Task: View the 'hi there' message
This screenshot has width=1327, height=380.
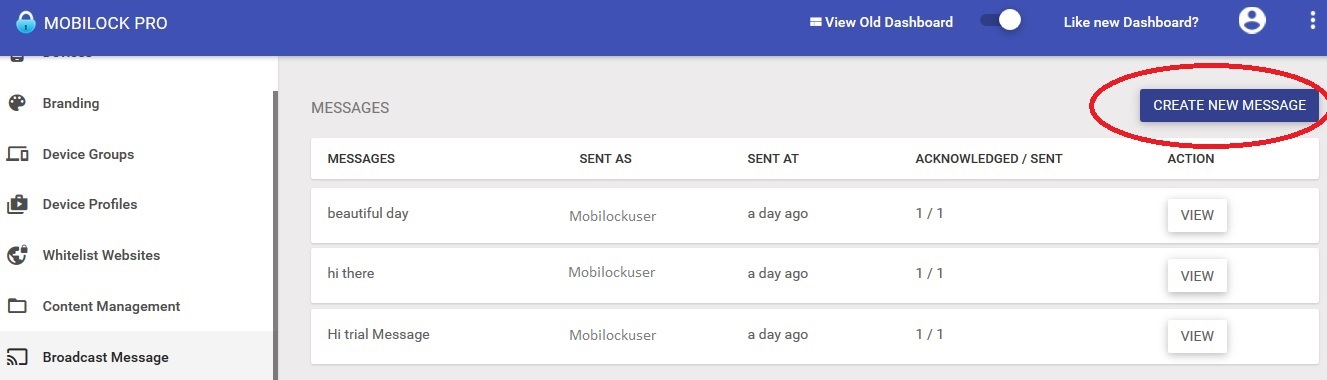Action: point(1197,276)
